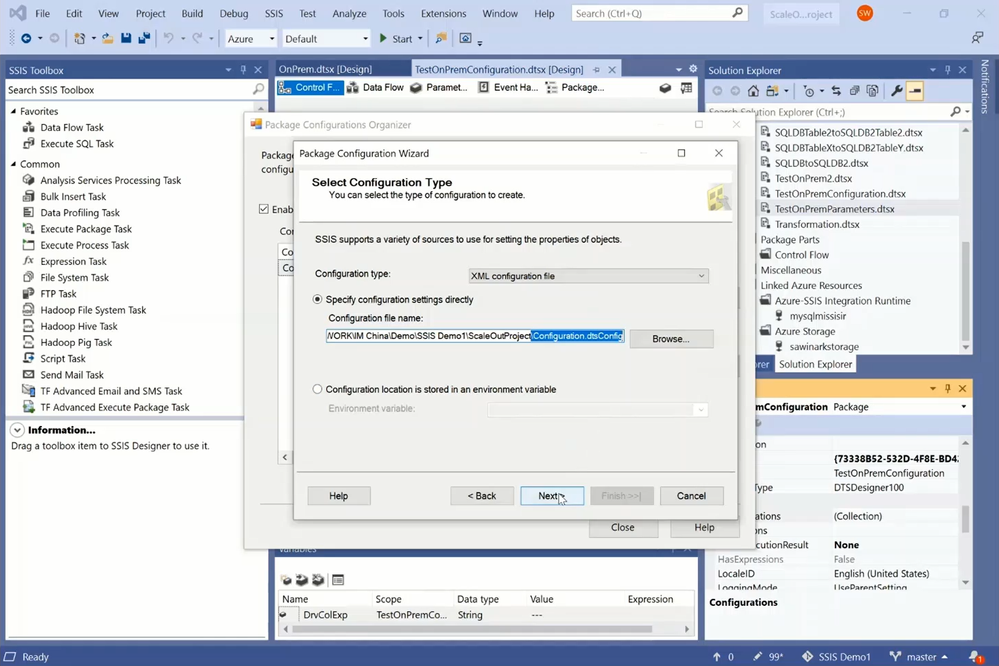Open the Extensions menu
The height and width of the screenshot is (666, 999).
pyautogui.click(x=443, y=13)
